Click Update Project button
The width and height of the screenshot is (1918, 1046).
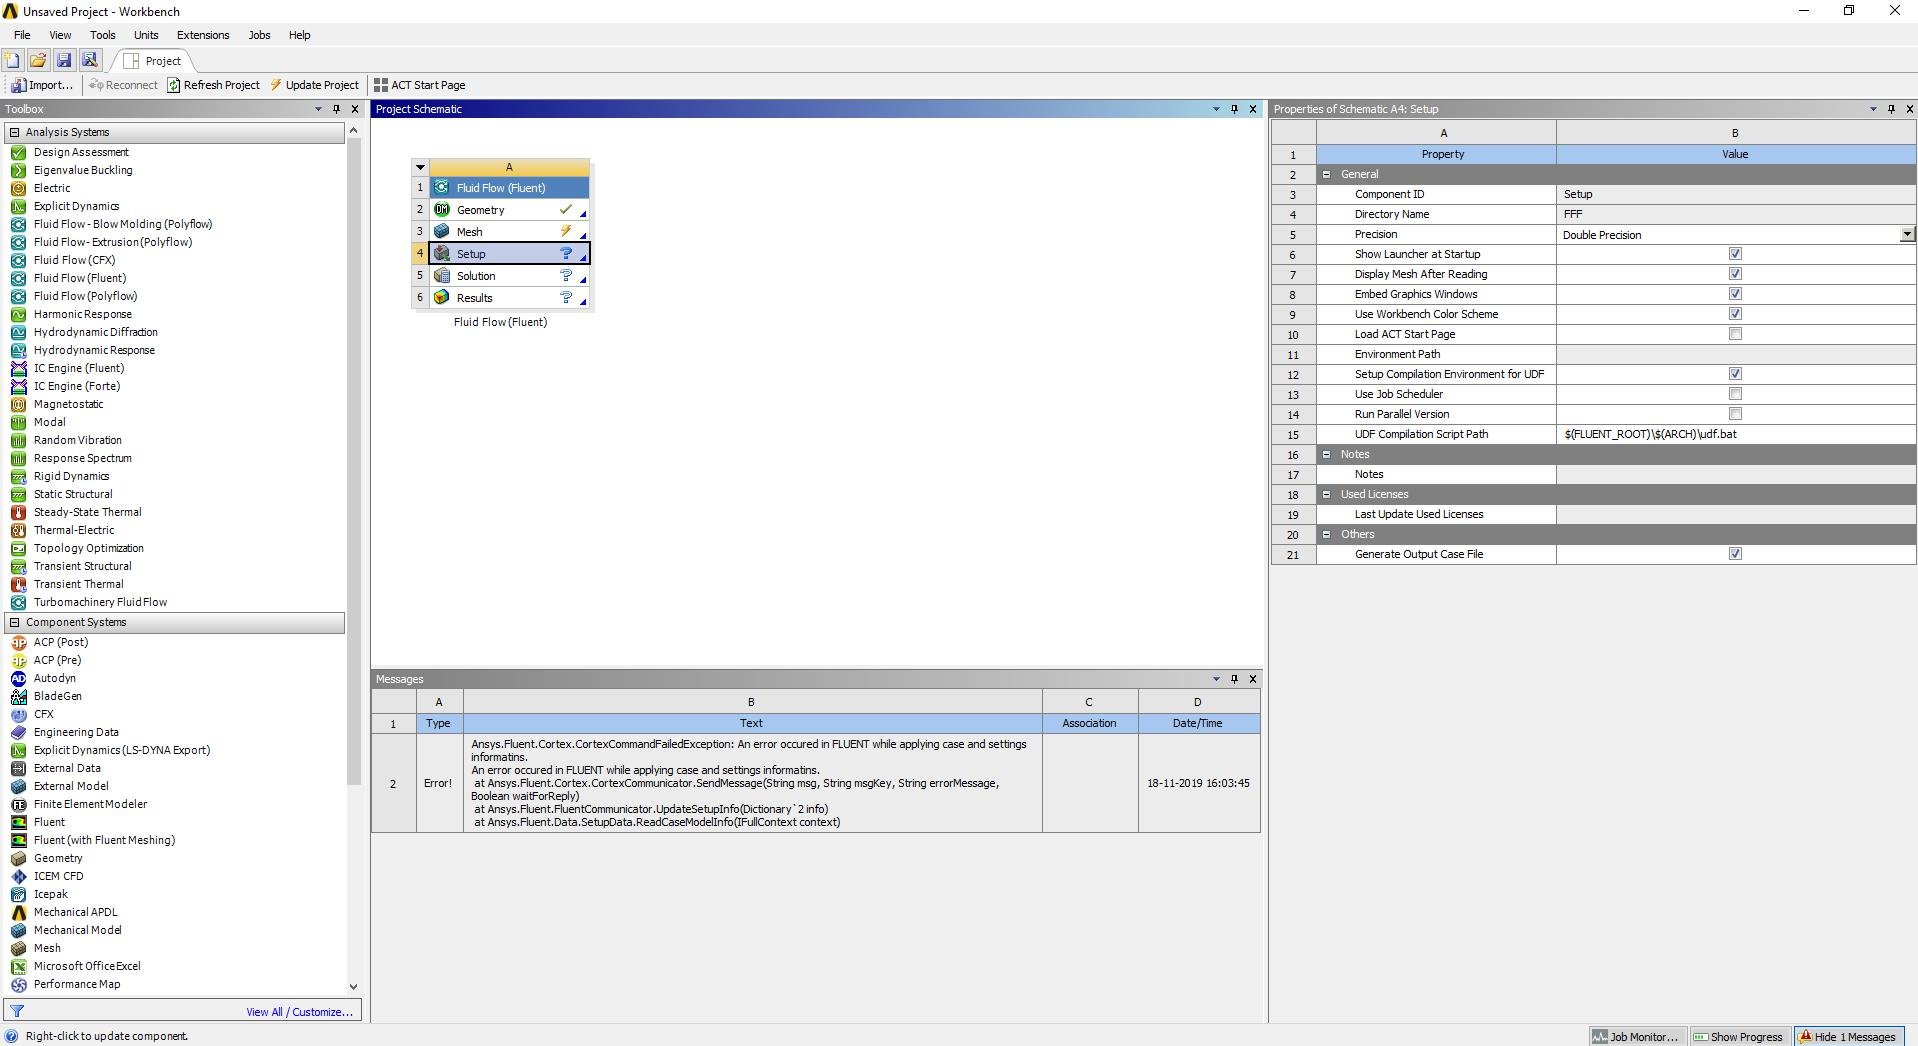pos(314,85)
